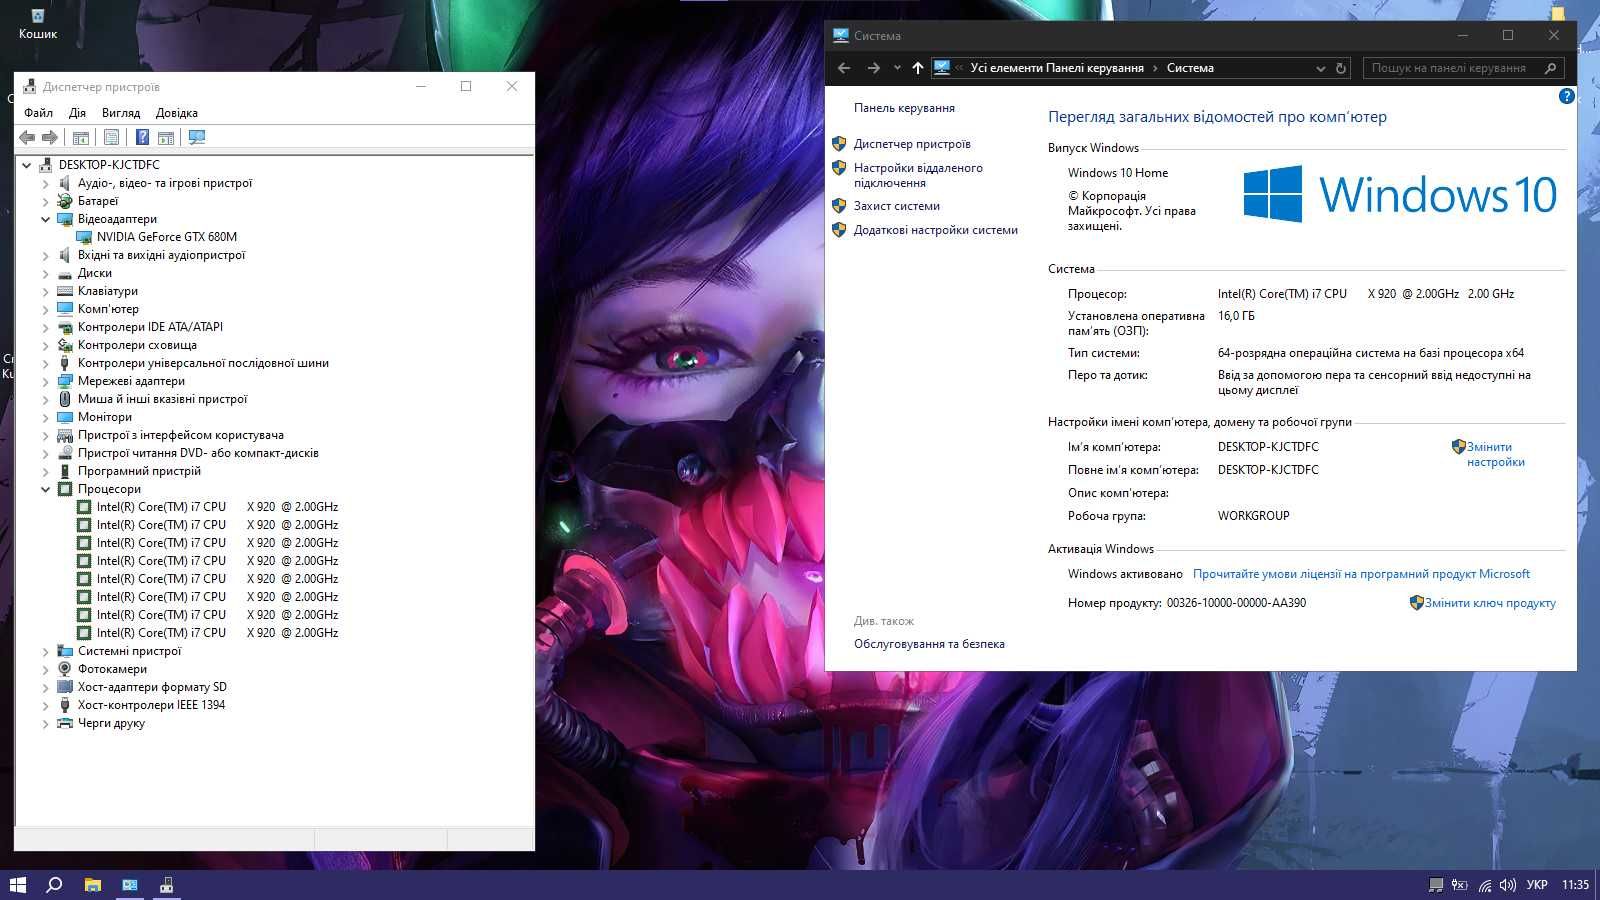The image size is (1600, 900).
Task: Expand the Диски node
Action: coord(45,273)
